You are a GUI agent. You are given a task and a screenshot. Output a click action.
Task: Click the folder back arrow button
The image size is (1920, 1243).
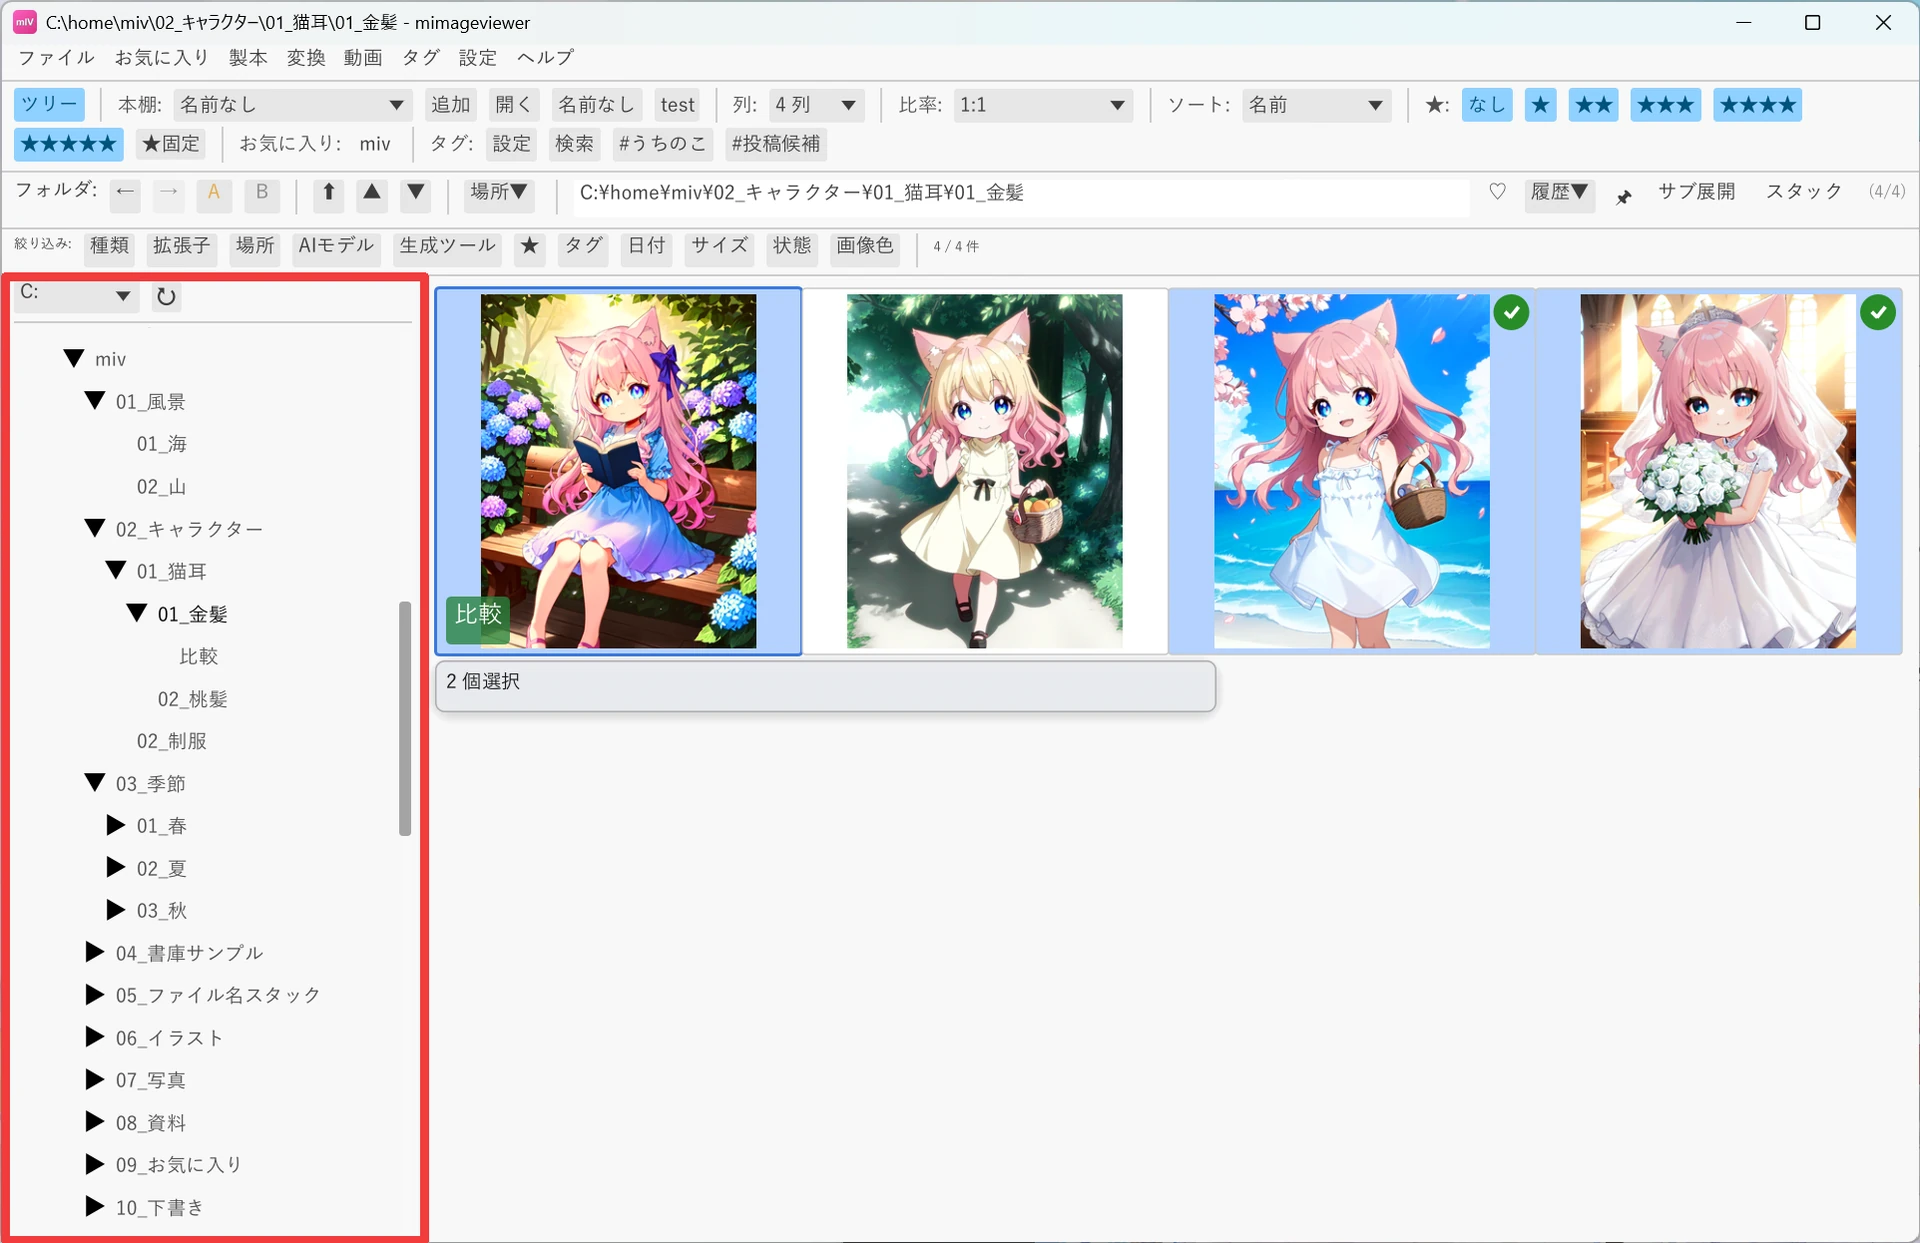pyautogui.click(x=125, y=193)
